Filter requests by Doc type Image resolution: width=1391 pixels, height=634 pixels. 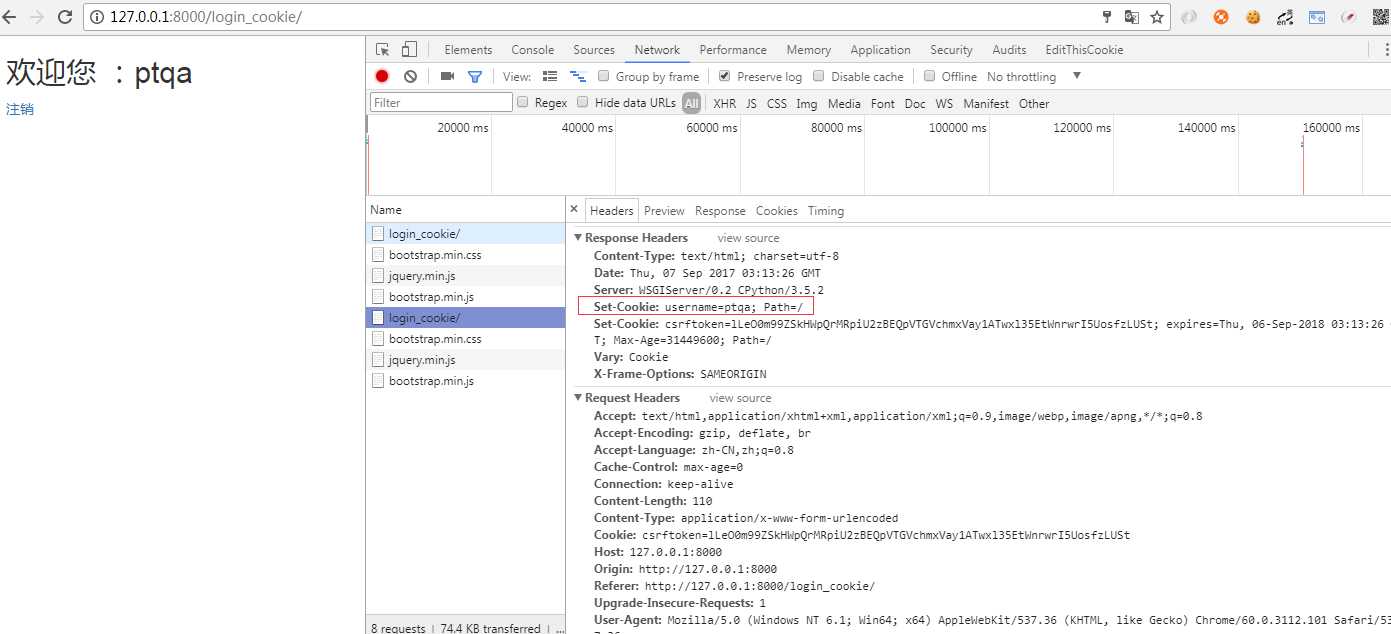click(x=915, y=103)
